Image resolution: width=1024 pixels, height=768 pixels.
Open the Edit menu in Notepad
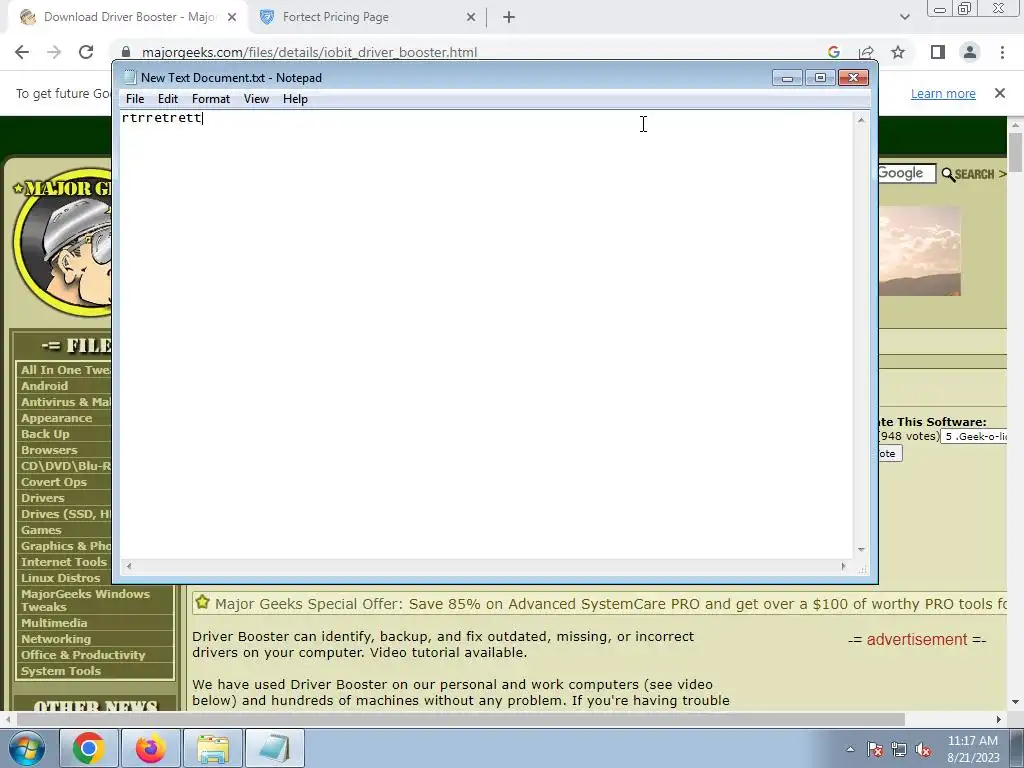pyautogui.click(x=168, y=99)
